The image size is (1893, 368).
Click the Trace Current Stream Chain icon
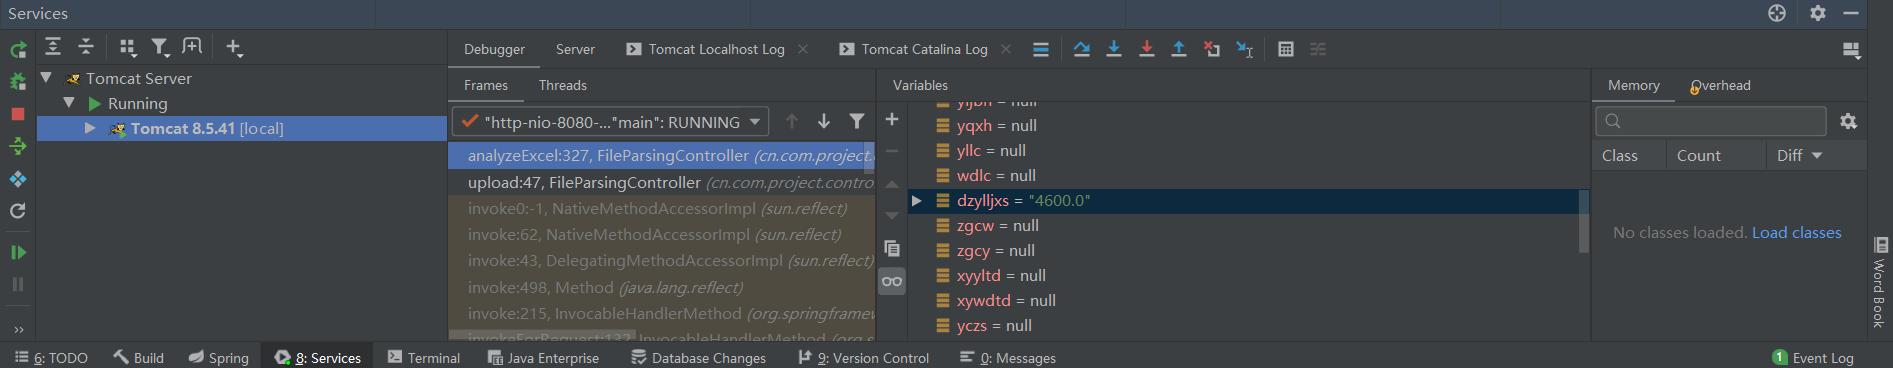1318,49
